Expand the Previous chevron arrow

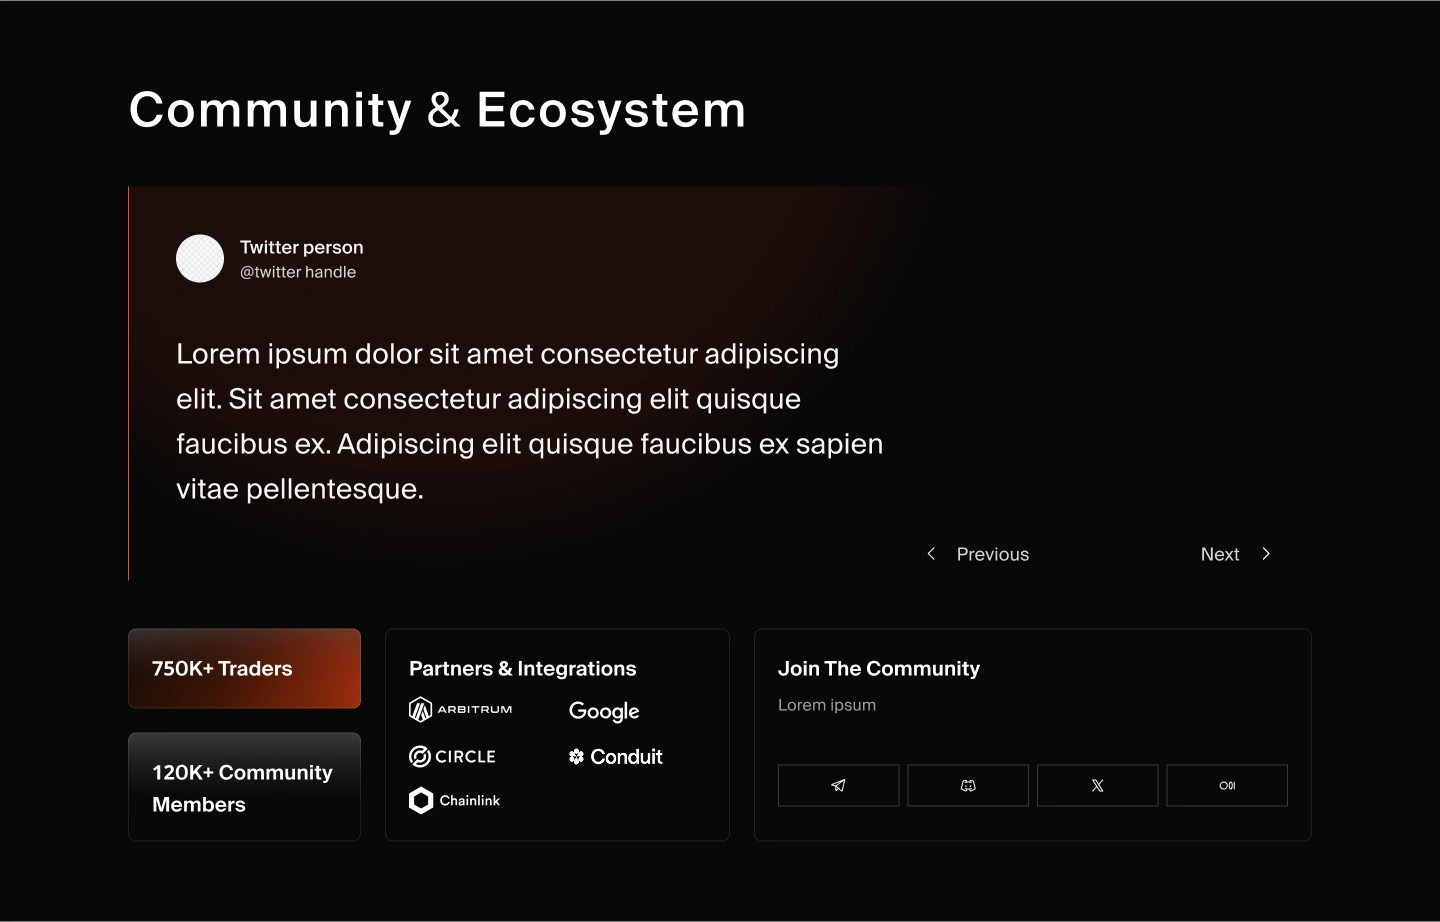coord(930,553)
